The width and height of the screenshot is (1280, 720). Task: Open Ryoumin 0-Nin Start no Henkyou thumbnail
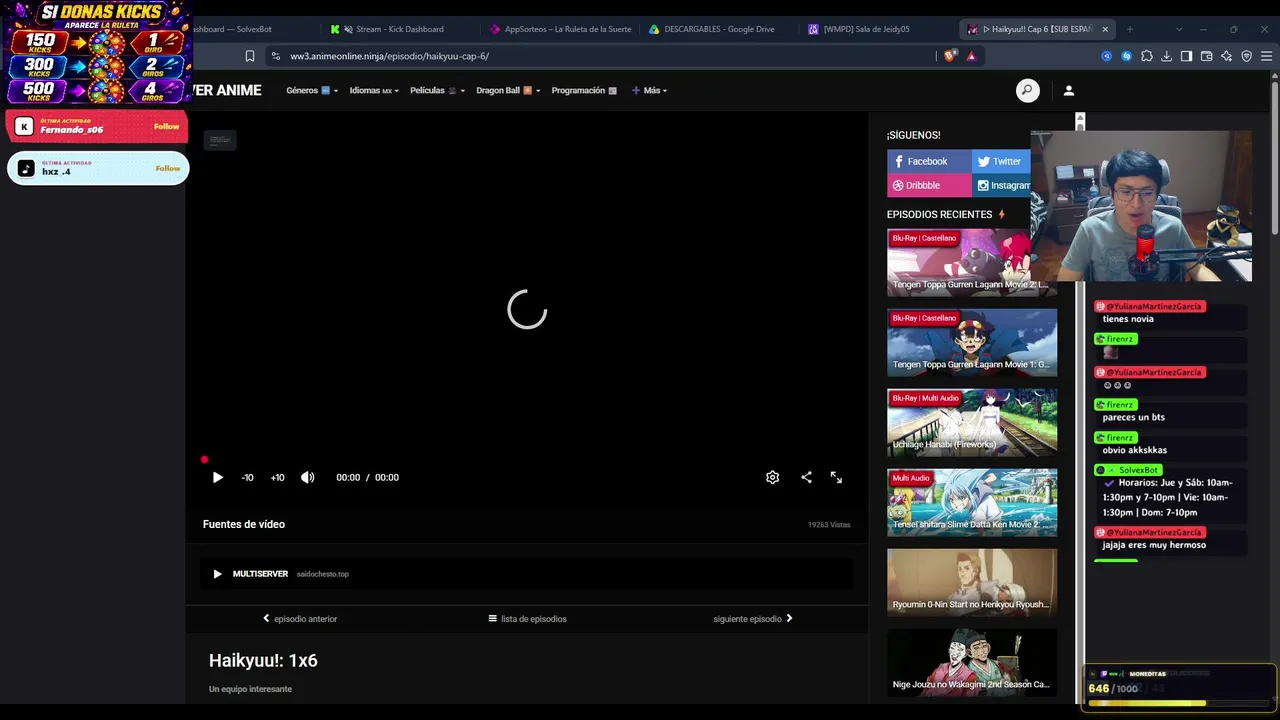[972, 583]
